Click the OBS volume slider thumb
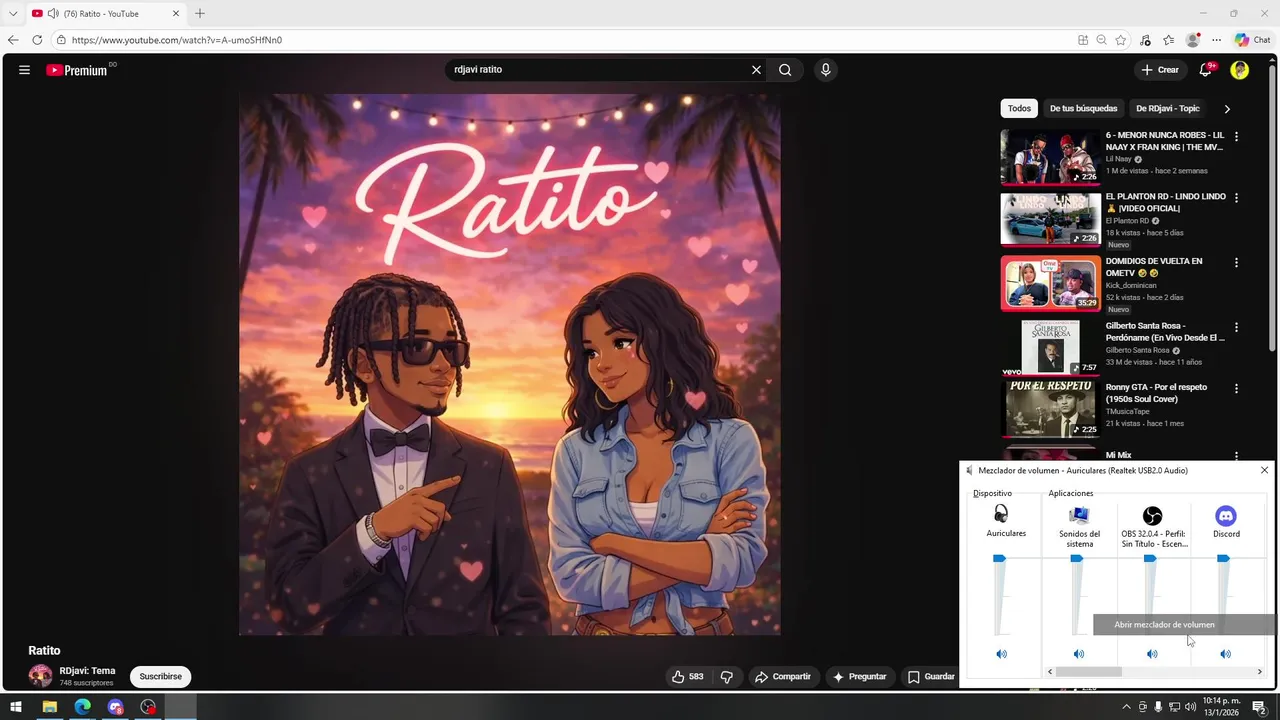The width and height of the screenshot is (1280, 720). (1150, 559)
